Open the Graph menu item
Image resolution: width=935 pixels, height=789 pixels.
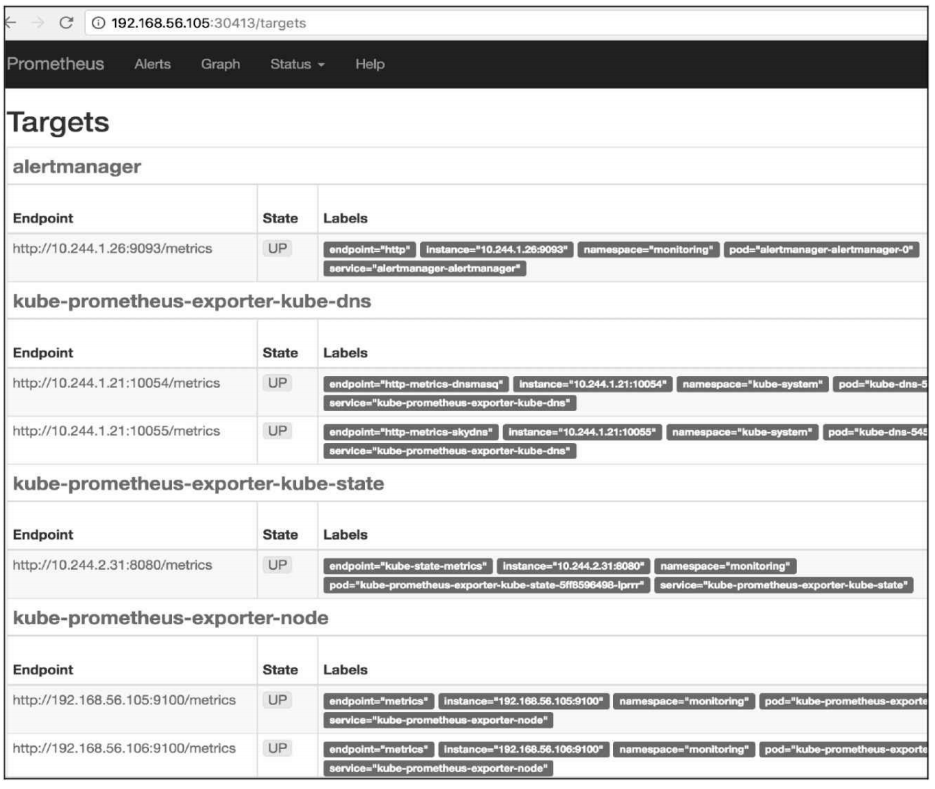[x=221, y=64]
